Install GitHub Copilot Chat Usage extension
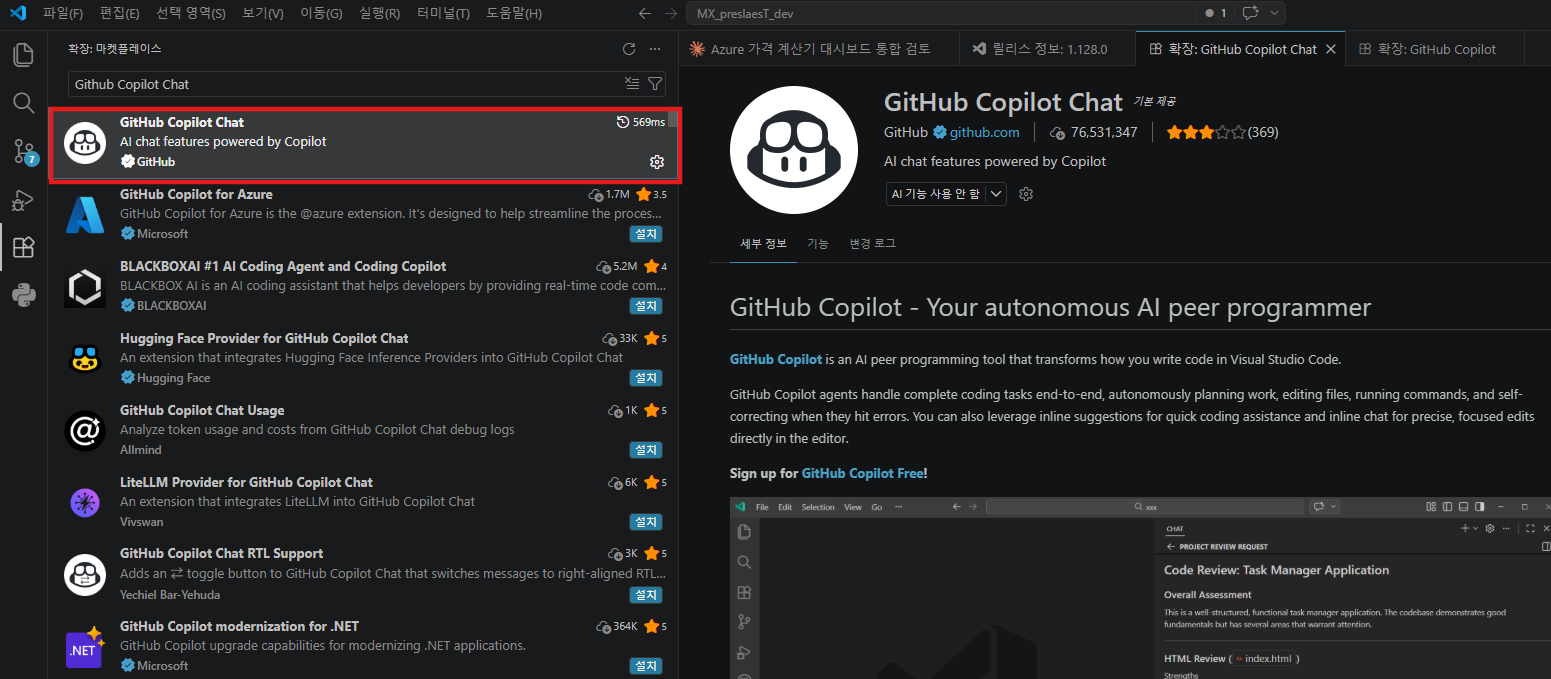 [646, 450]
